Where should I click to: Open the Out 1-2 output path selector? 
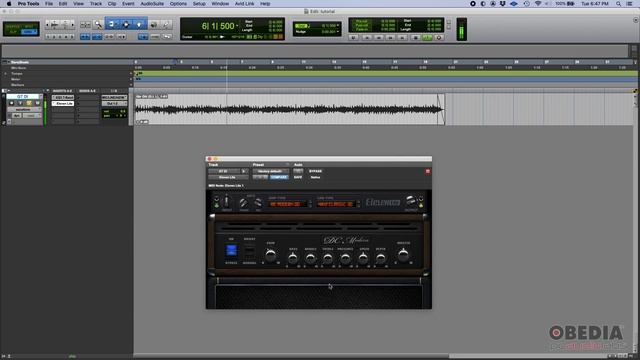point(114,104)
